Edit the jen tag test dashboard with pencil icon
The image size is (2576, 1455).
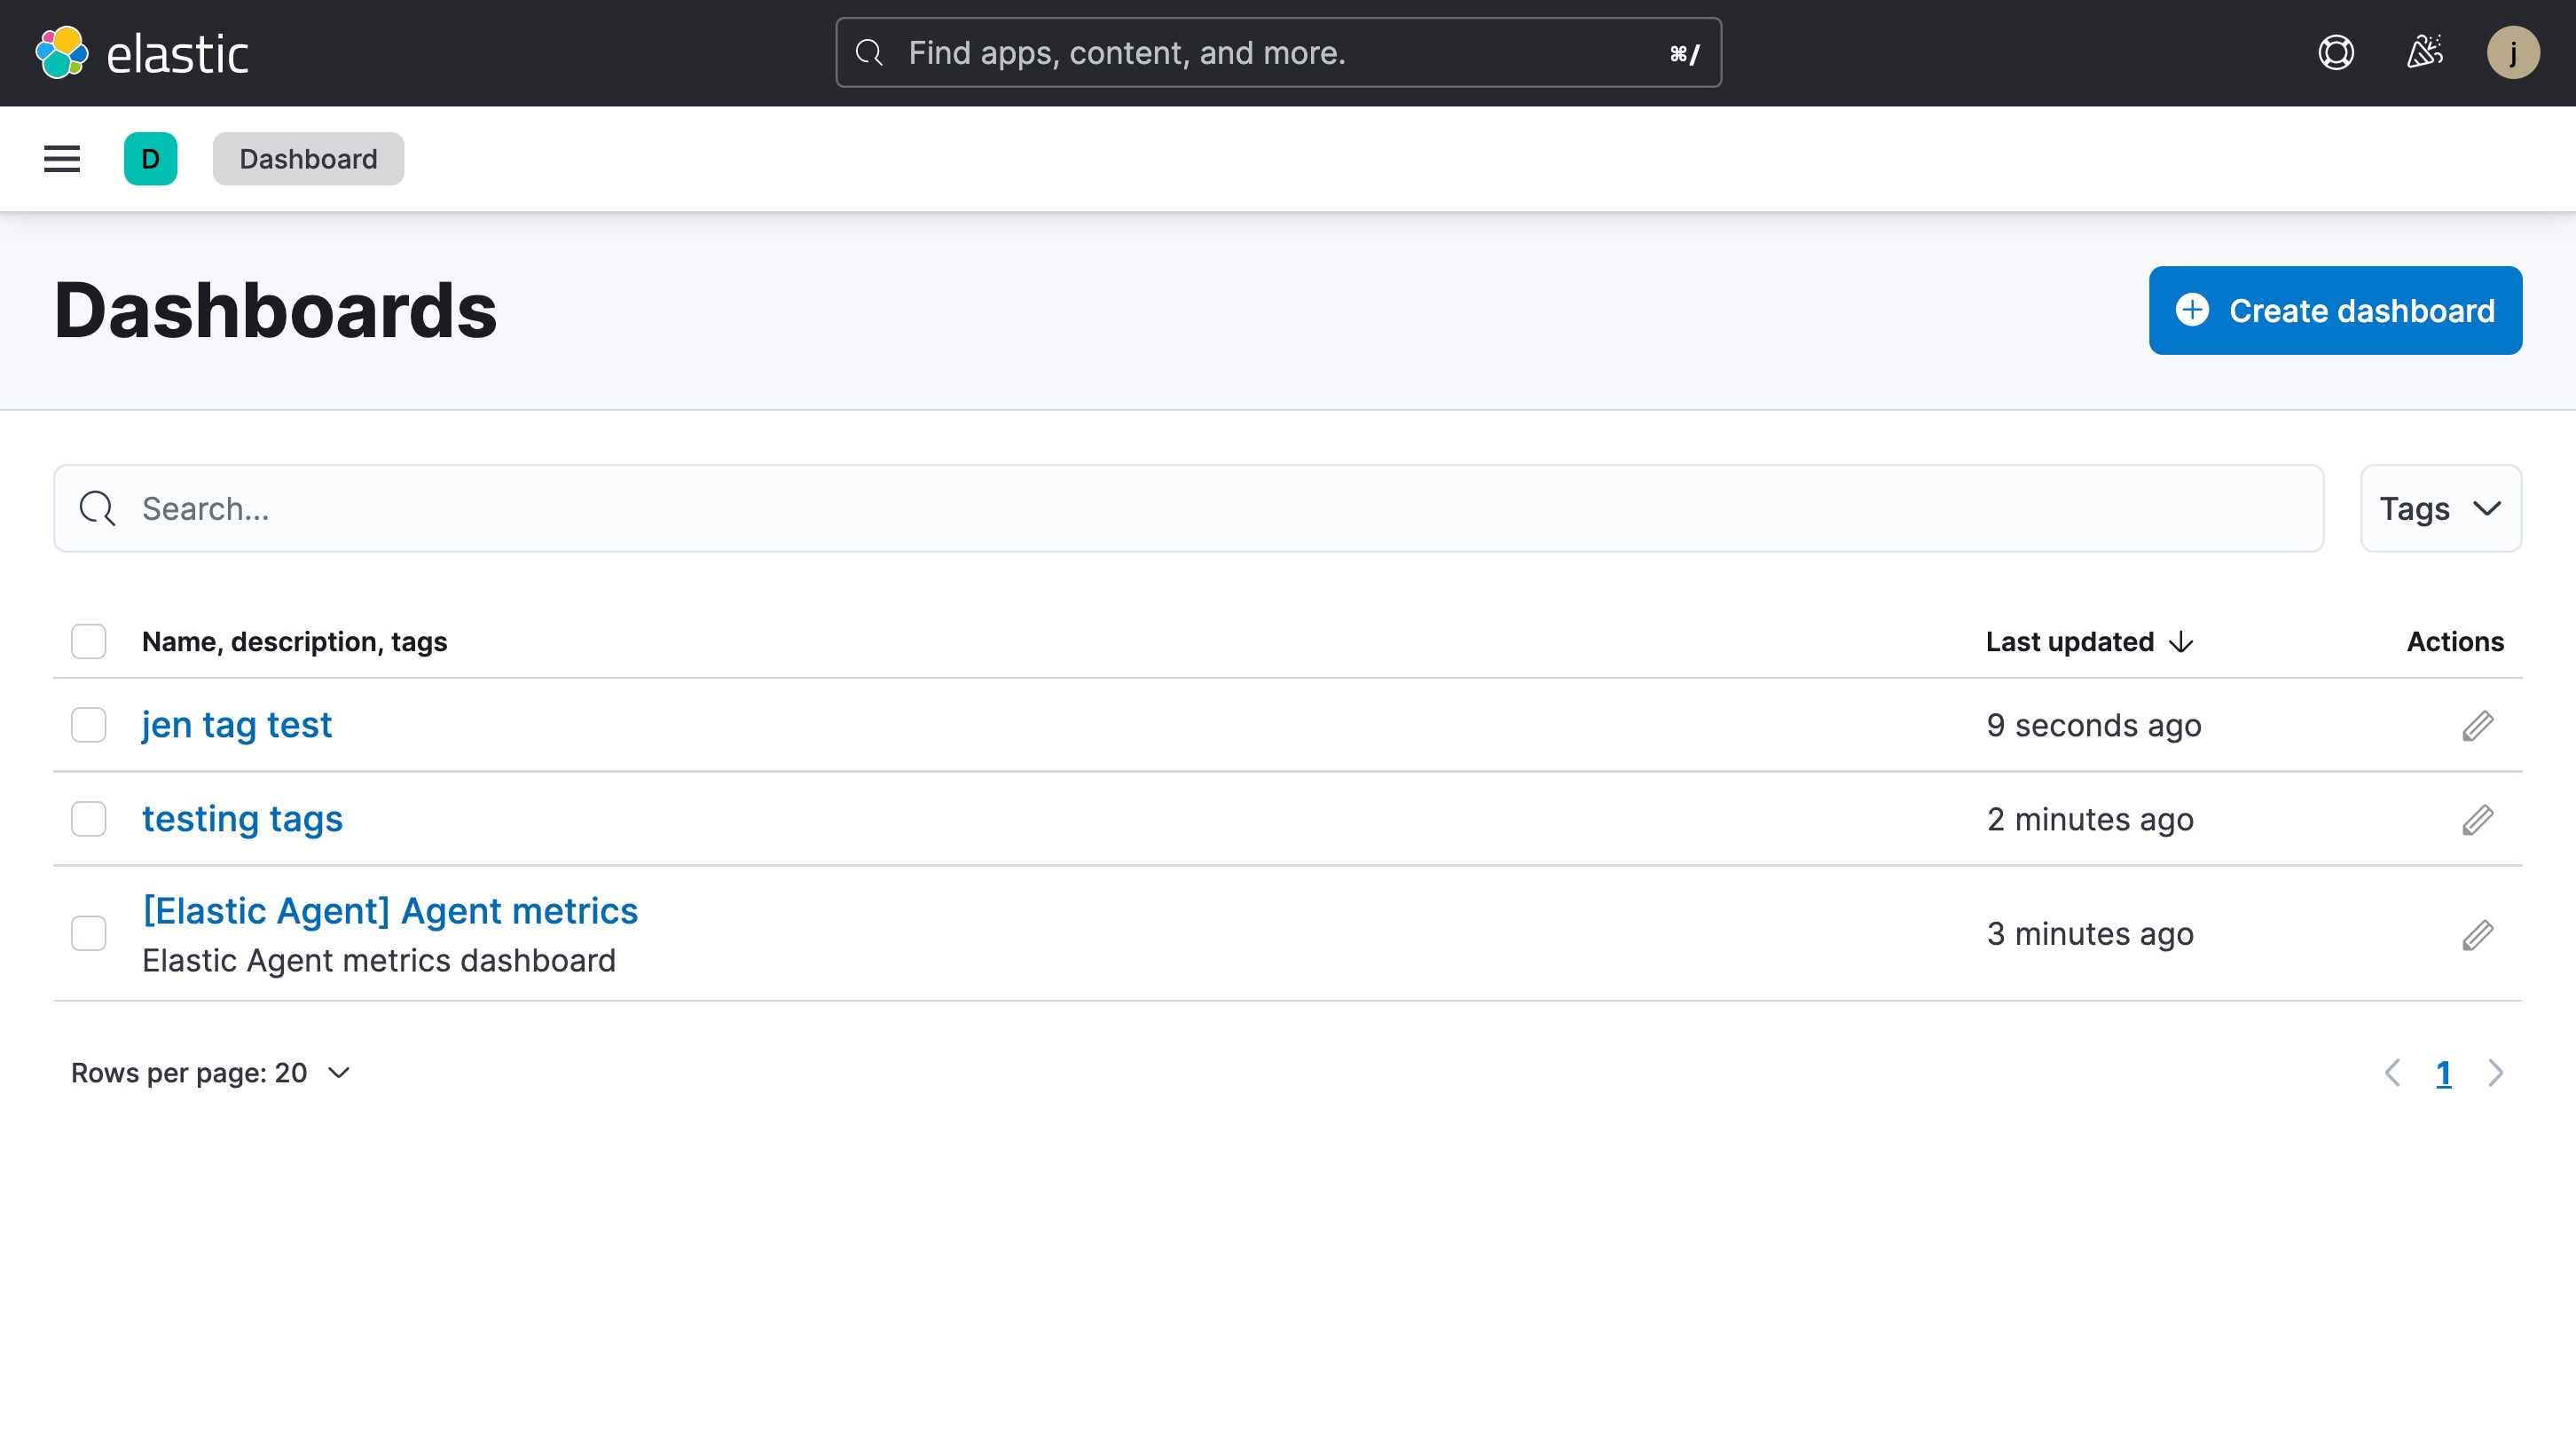(x=2478, y=725)
